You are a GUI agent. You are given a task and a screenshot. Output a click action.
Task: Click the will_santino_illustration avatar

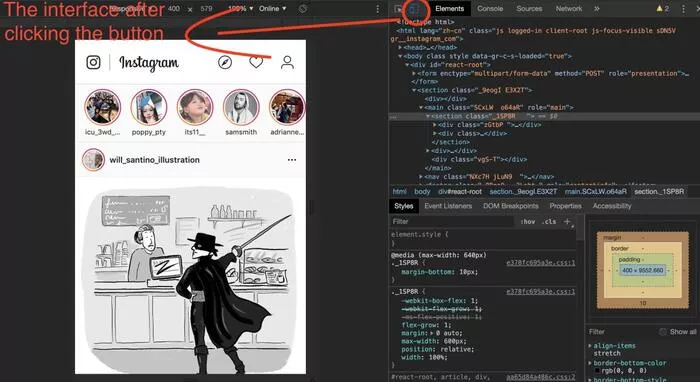(93, 160)
